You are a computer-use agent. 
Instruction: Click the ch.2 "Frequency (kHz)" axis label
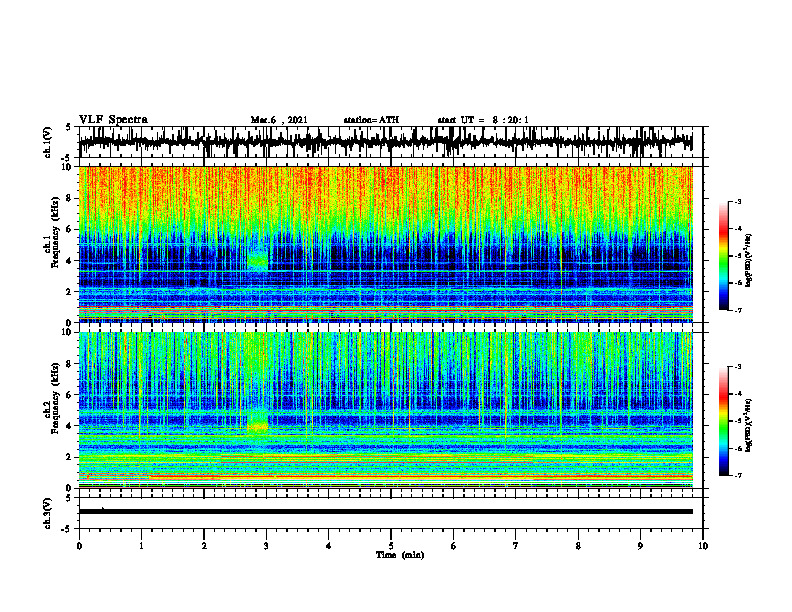55,398
